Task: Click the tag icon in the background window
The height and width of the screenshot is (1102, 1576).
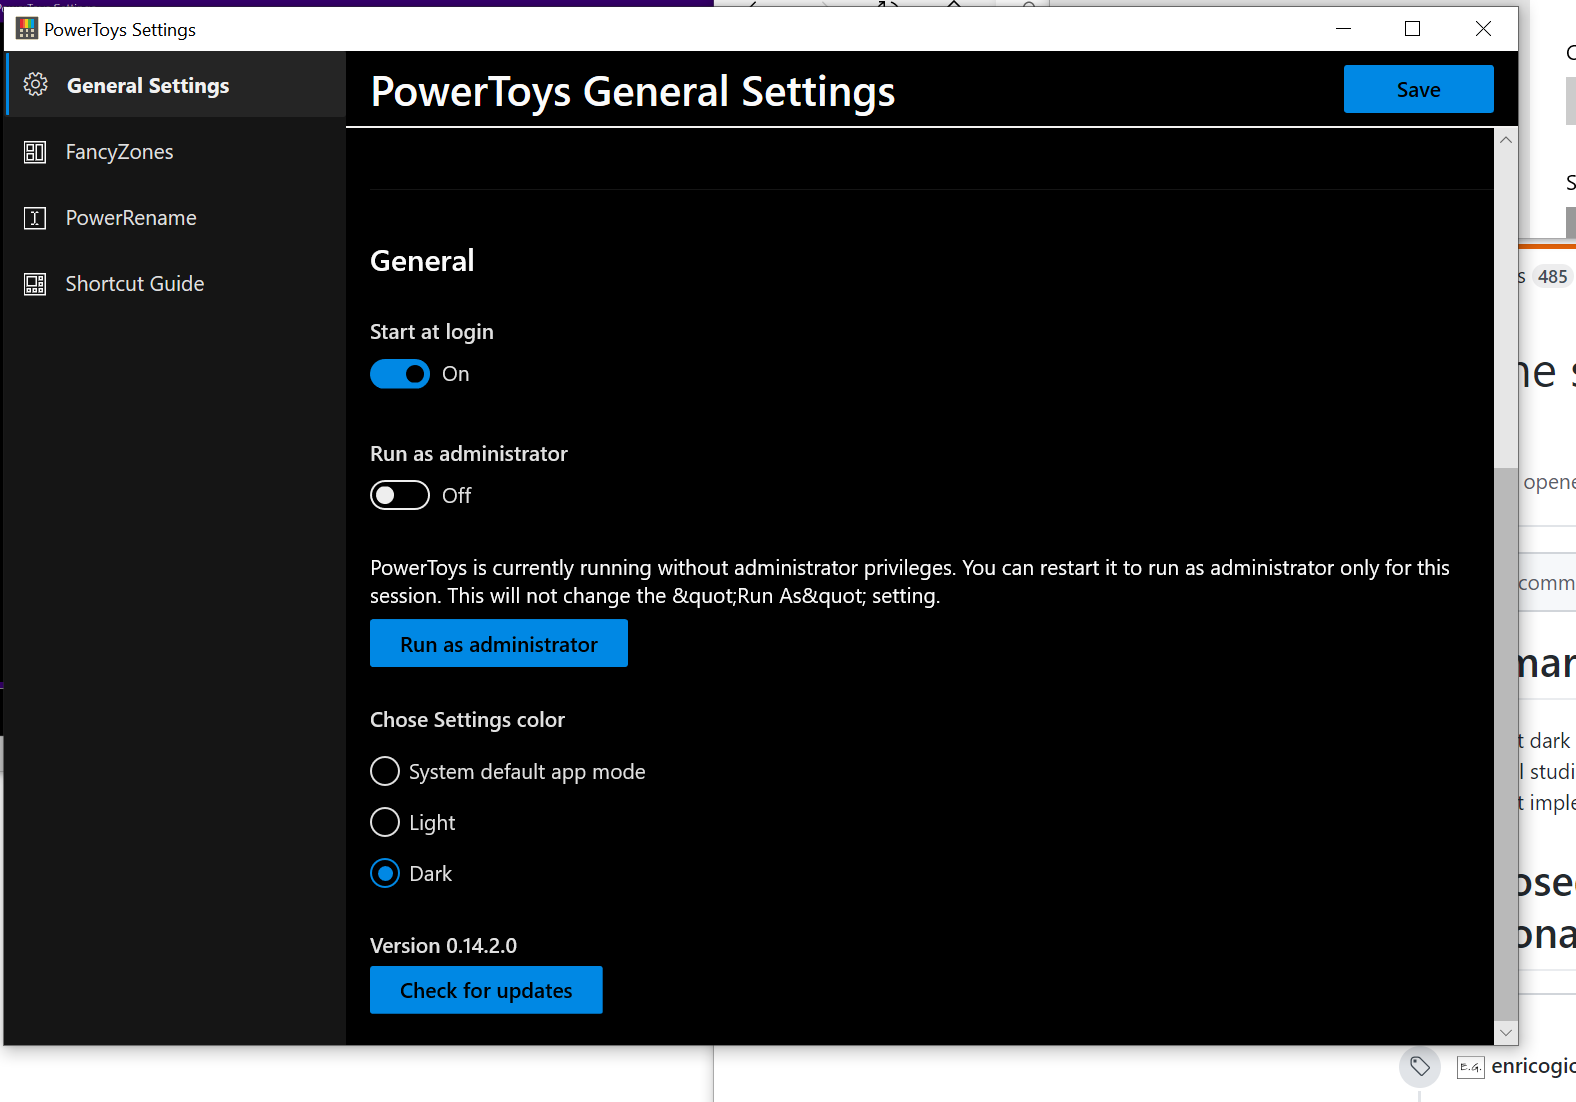Action: click(1420, 1067)
